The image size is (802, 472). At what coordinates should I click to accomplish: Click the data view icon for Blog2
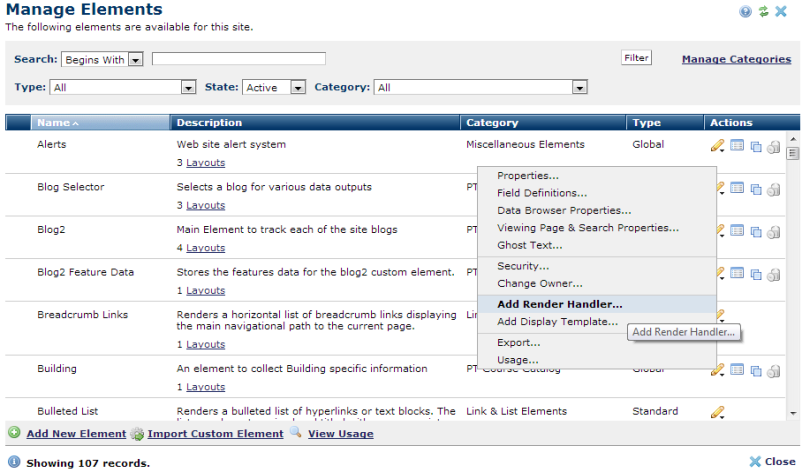pos(737,230)
